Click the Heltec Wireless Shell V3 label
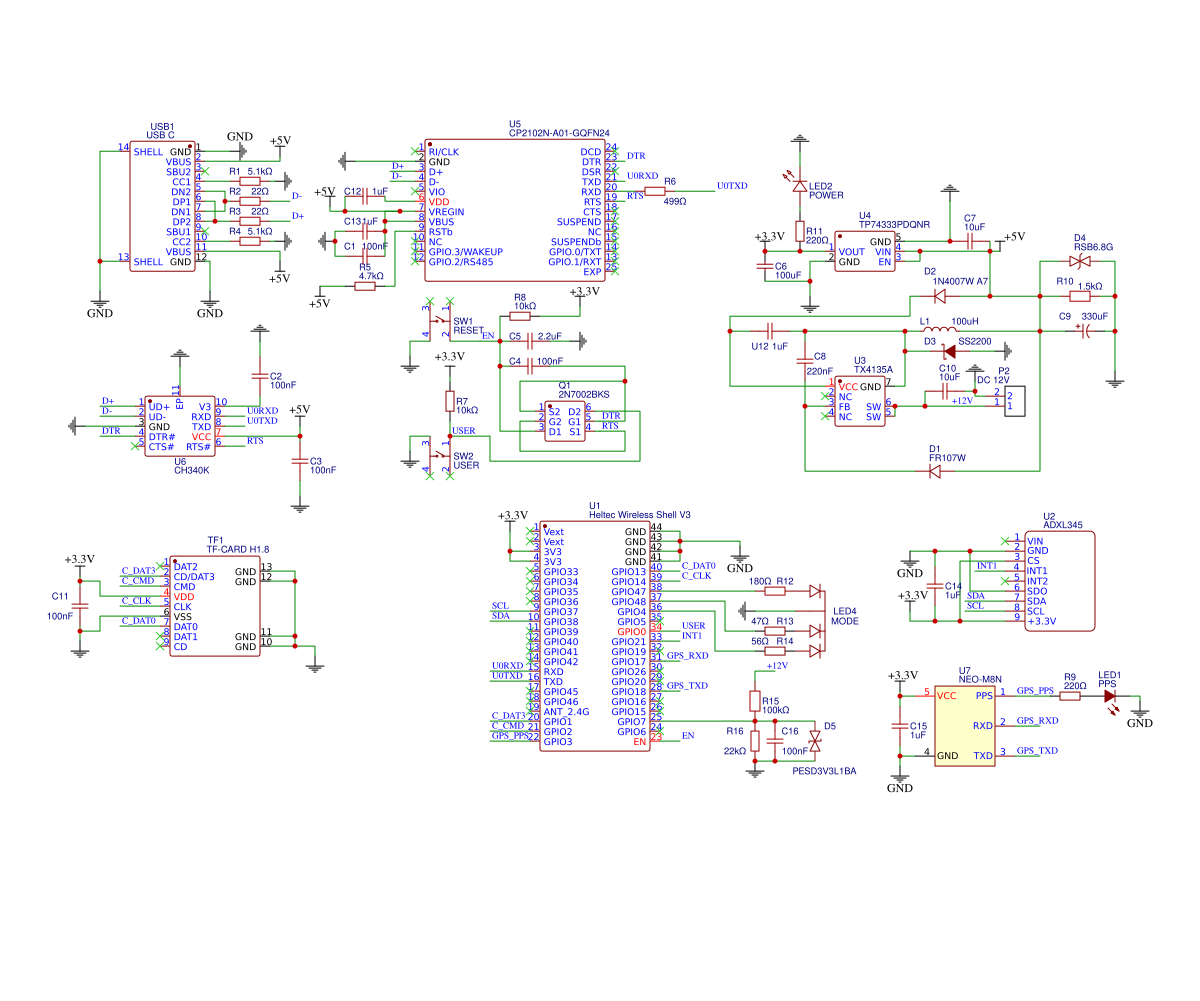This screenshot has height=1001, width=1200. [640, 514]
